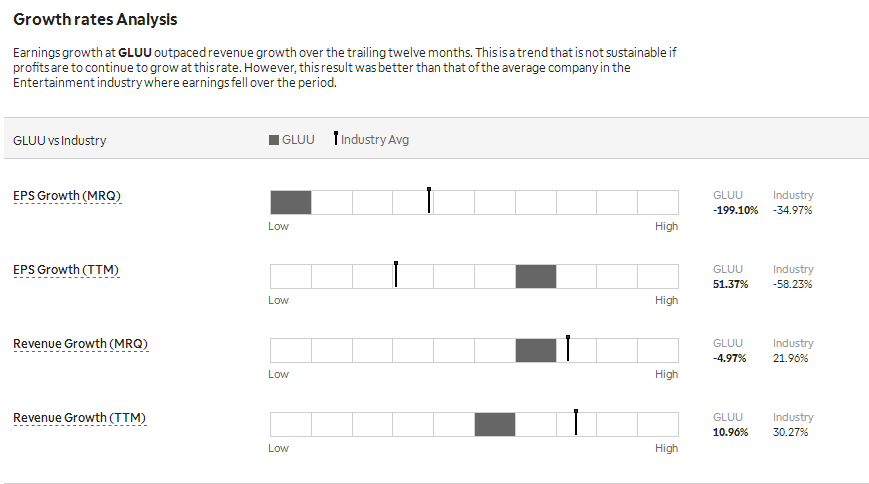Viewport: 869px width, 484px height.
Task: Click the Revenue Growth (TTM) industry marker
Action: tap(576, 422)
